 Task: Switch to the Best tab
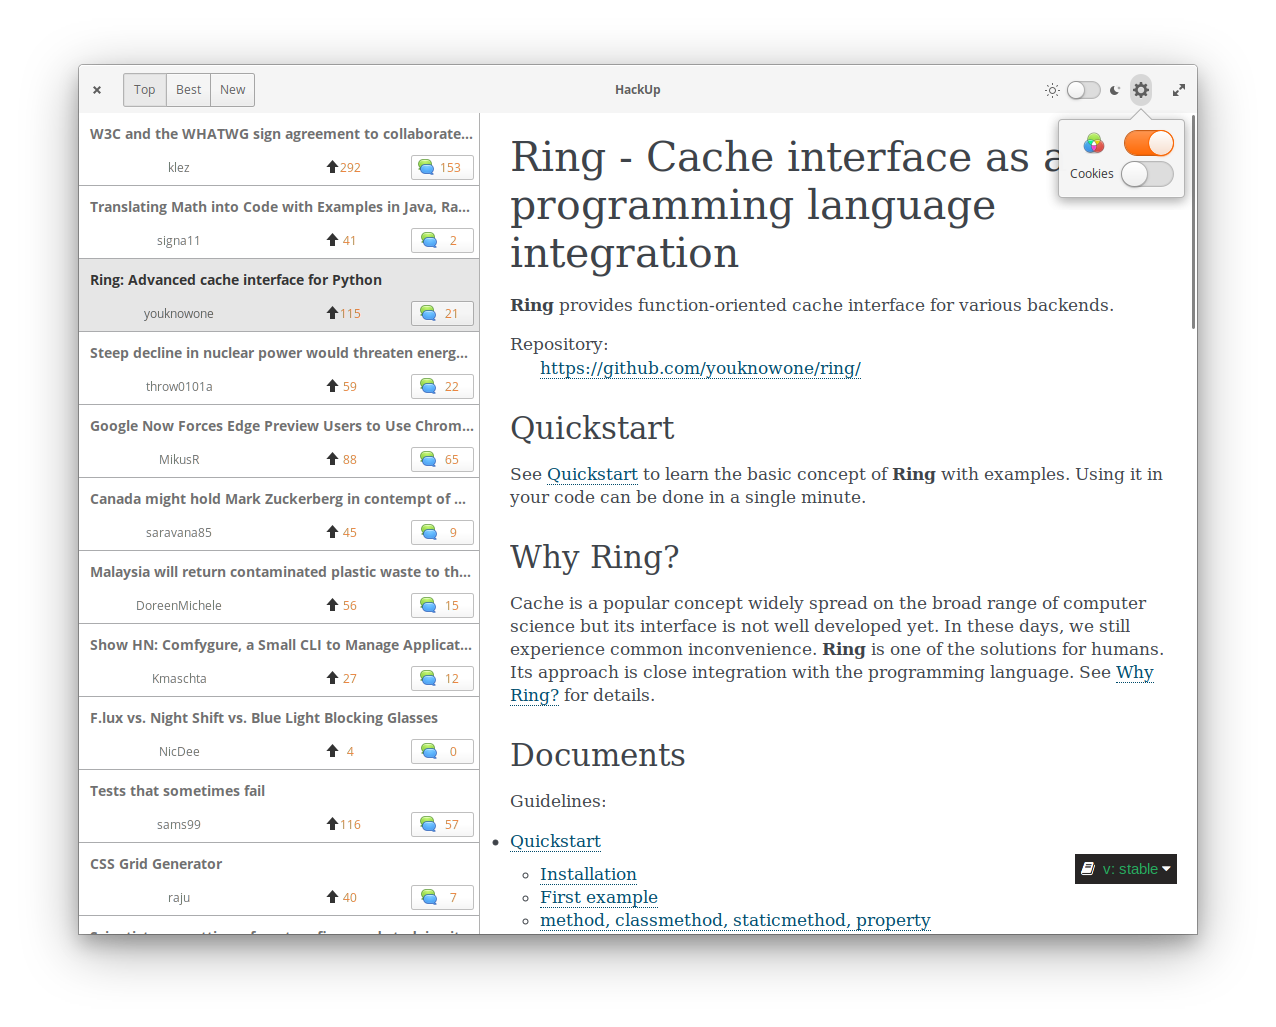coord(189,90)
